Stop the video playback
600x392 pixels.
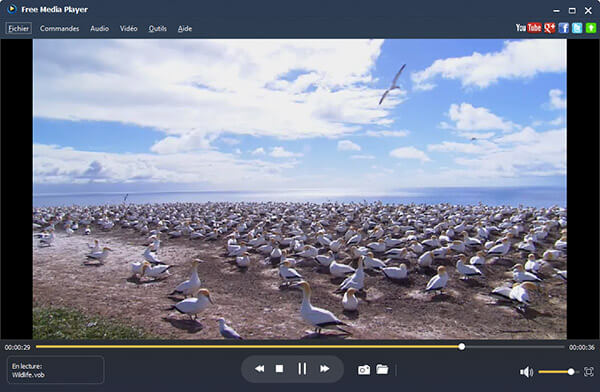(x=280, y=369)
